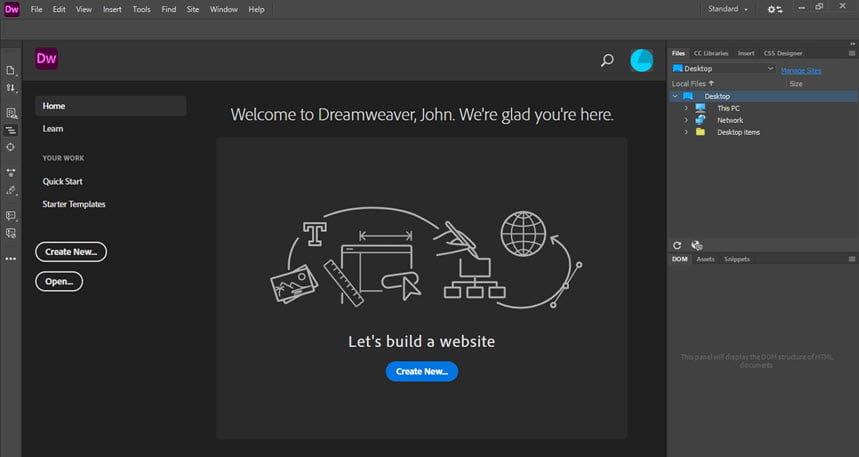The image size is (859, 457).
Task: Open the Desktop site dropdown
Action: (x=723, y=68)
